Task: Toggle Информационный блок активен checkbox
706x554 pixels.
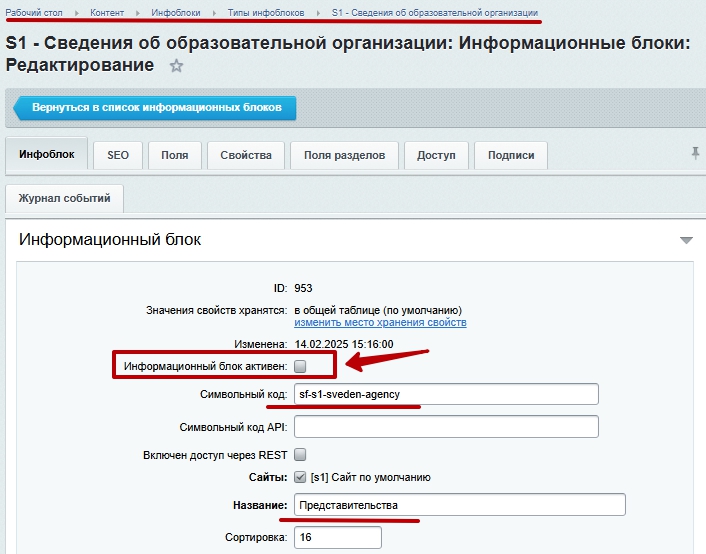Action: tap(300, 367)
